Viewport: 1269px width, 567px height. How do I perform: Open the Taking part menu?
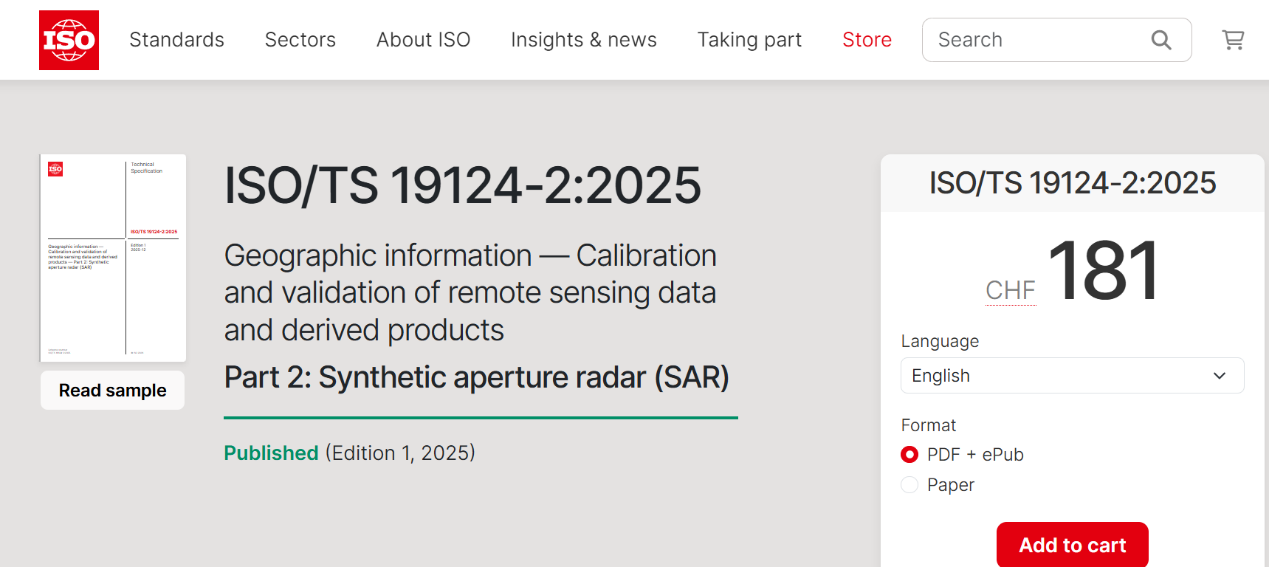click(749, 40)
